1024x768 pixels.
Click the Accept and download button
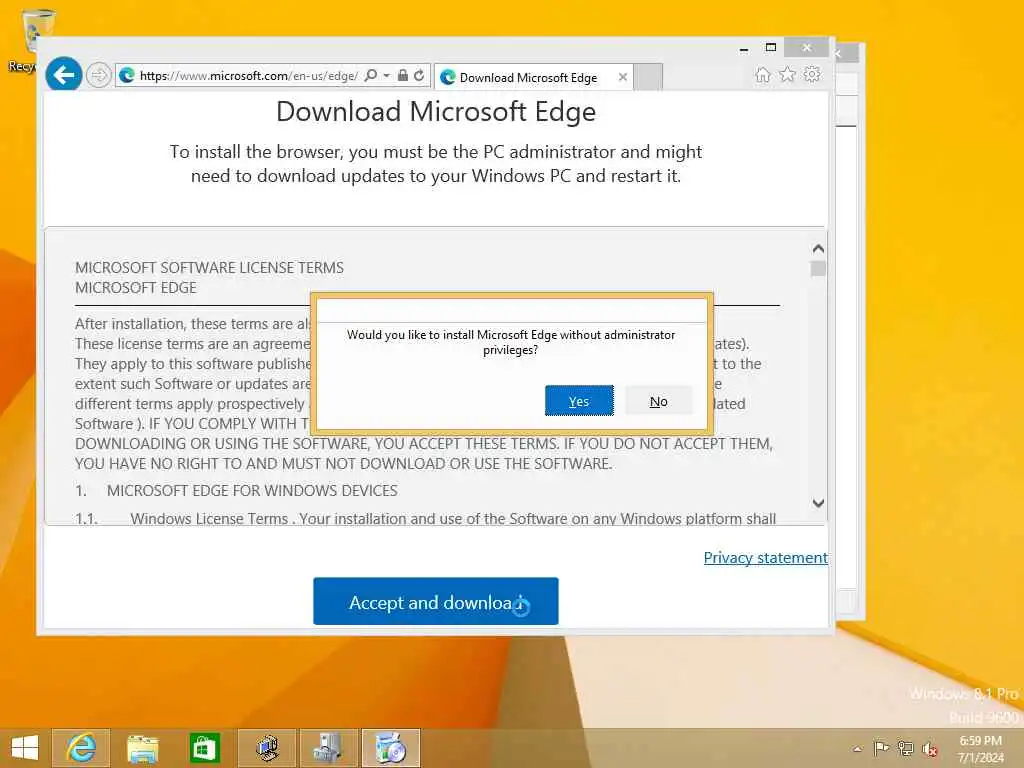(x=436, y=601)
